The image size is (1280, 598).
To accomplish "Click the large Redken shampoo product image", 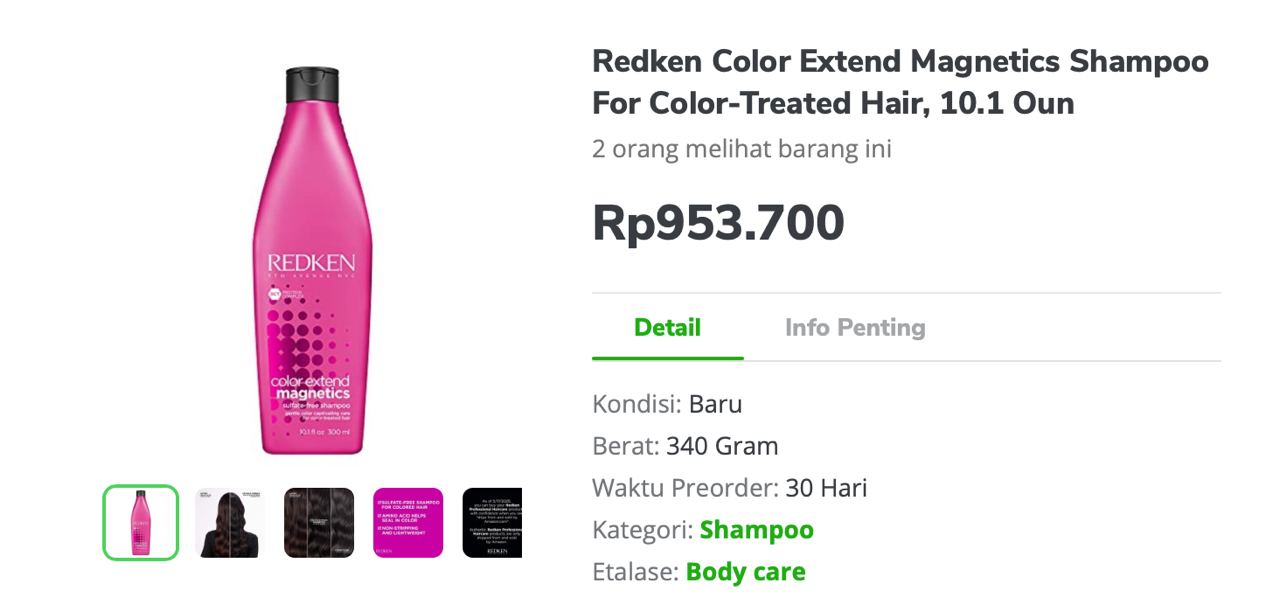I will click(311, 260).
